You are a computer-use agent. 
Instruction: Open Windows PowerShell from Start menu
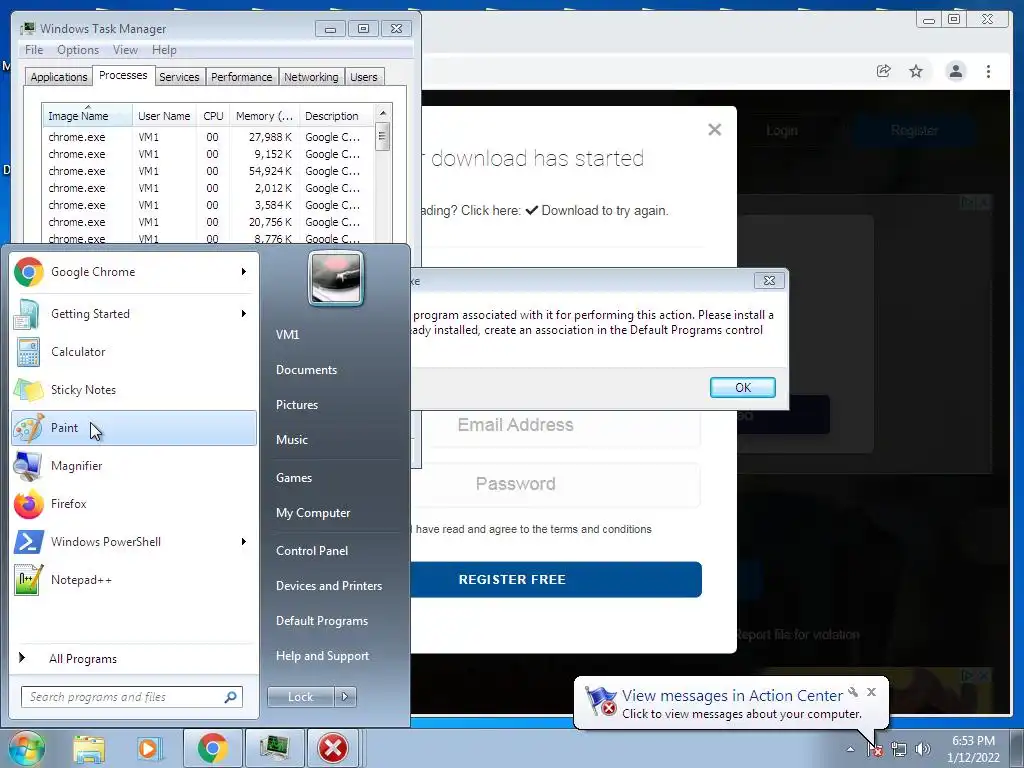pyautogui.click(x=134, y=541)
